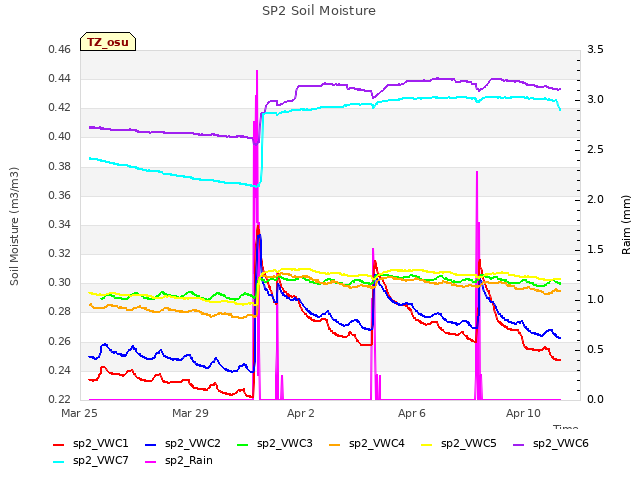This screenshot has width=640, height=480.
Task: Click the Soil Moisture (m3/m3) axis label
Action: click(x=14, y=226)
